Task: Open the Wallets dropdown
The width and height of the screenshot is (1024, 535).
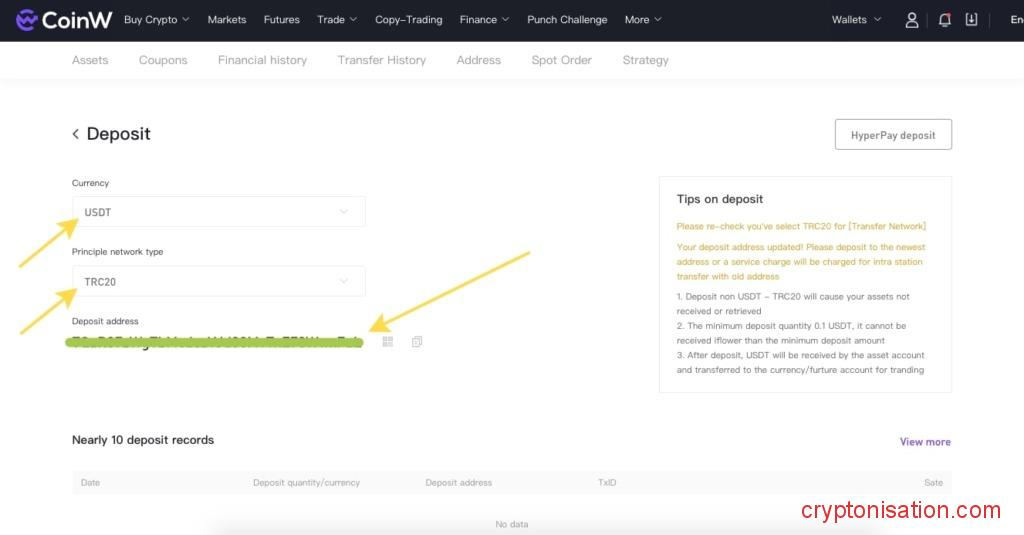Action: tap(856, 20)
